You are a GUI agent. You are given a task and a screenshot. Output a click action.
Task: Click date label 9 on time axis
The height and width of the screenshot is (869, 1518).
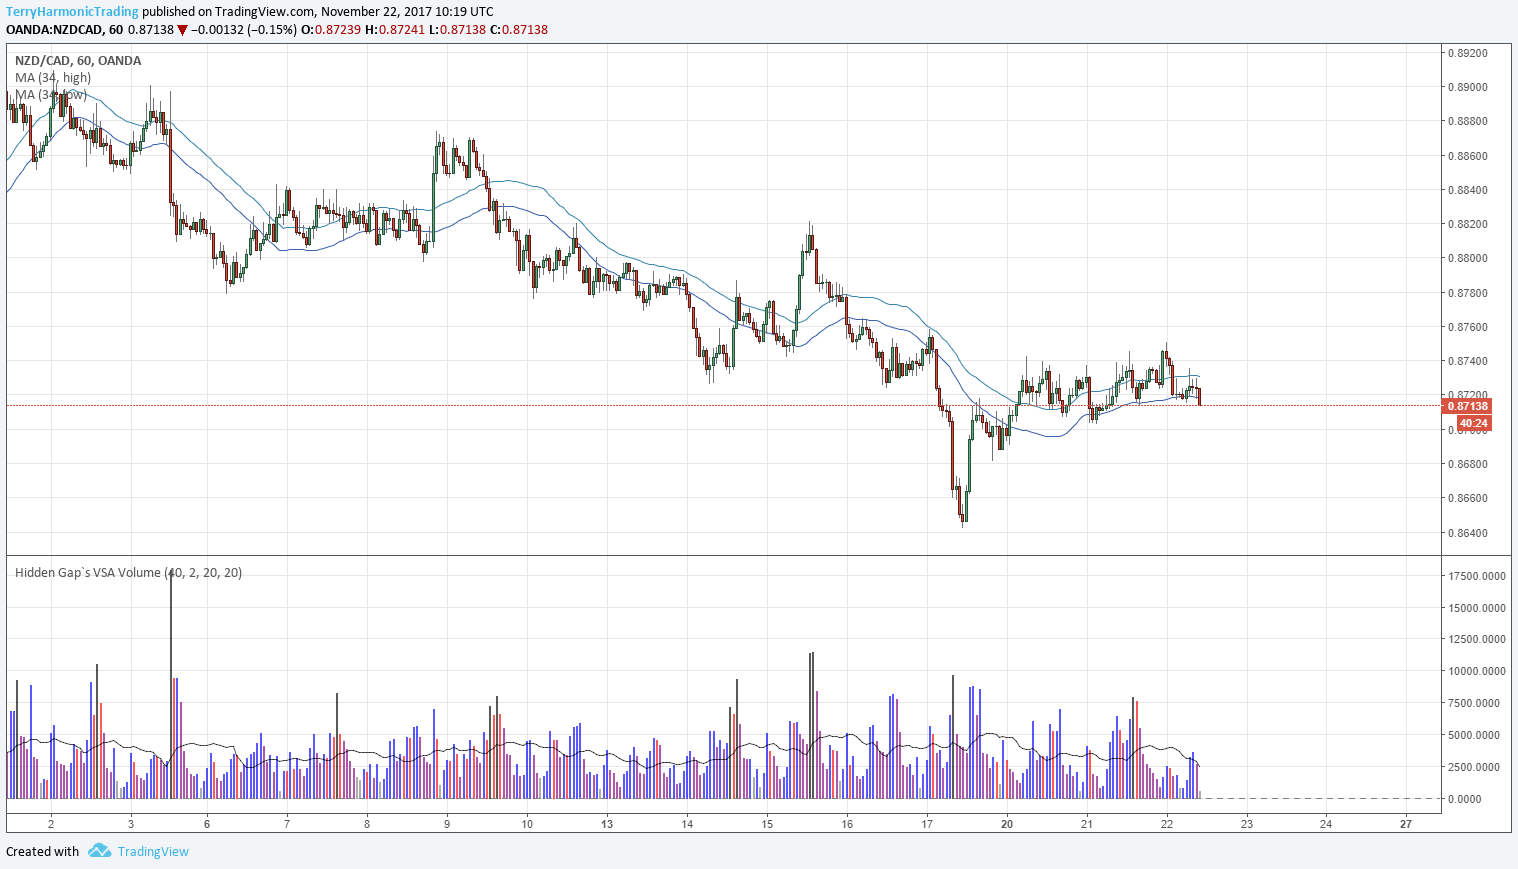[x=447, y=824]
